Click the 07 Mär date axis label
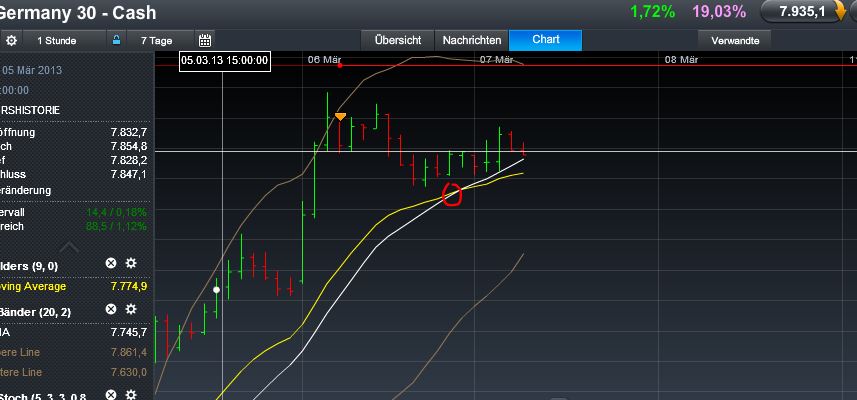Viewport: 857px width, 400px height. coord(496,60)
